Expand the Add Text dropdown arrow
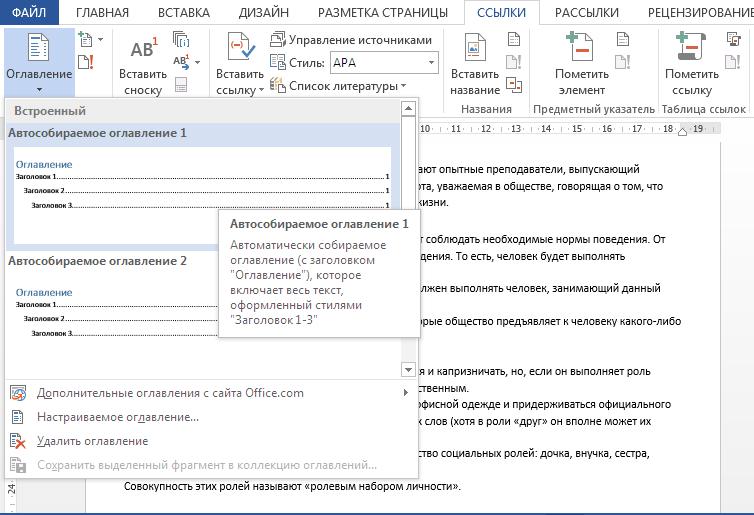 (x=101, y=39)
